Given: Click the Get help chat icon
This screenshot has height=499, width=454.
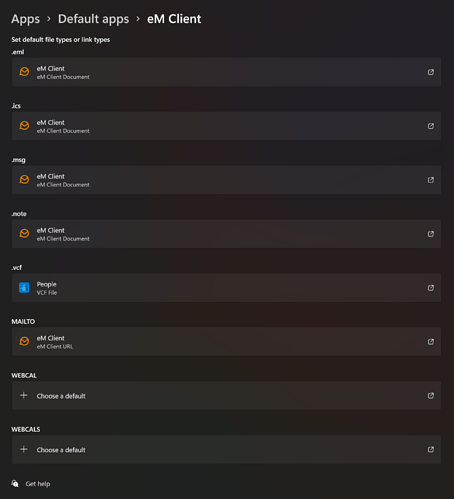Looking at the screenshot, I should (x=15, y=483).
